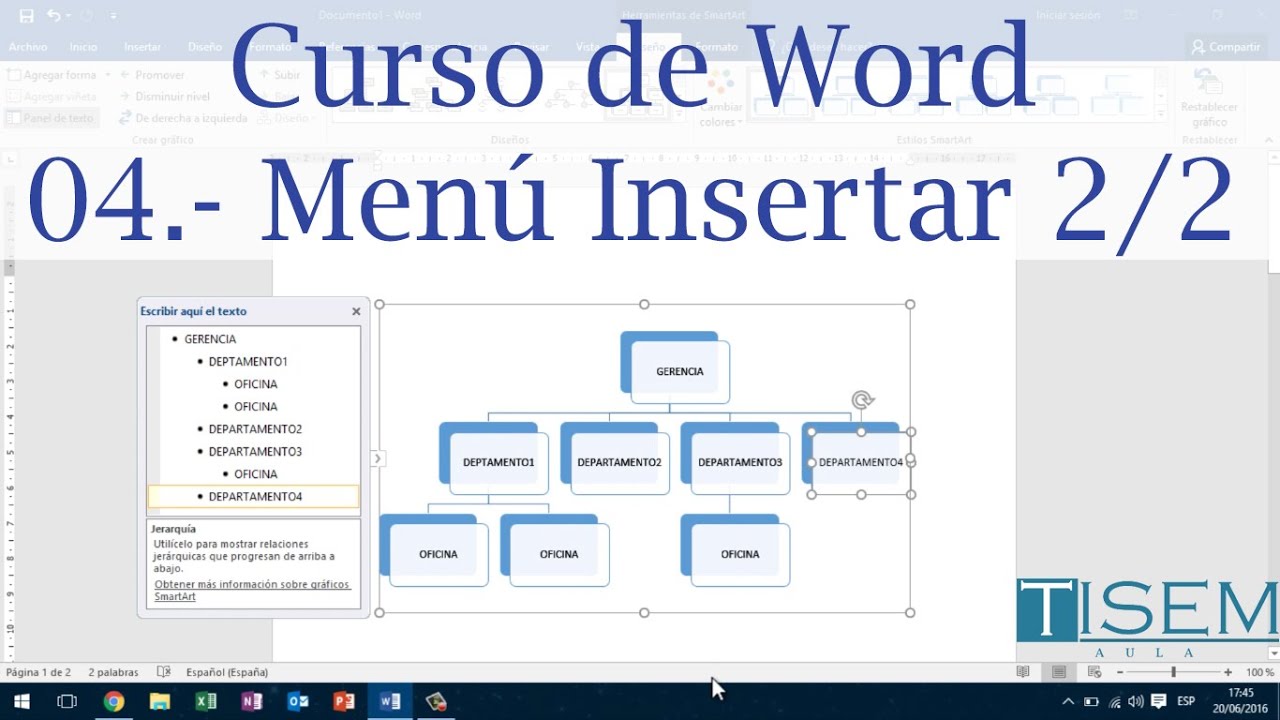Click the Wi-Fi network icon in the tray
1280x720 pixels.
[x=1115, y=702]
